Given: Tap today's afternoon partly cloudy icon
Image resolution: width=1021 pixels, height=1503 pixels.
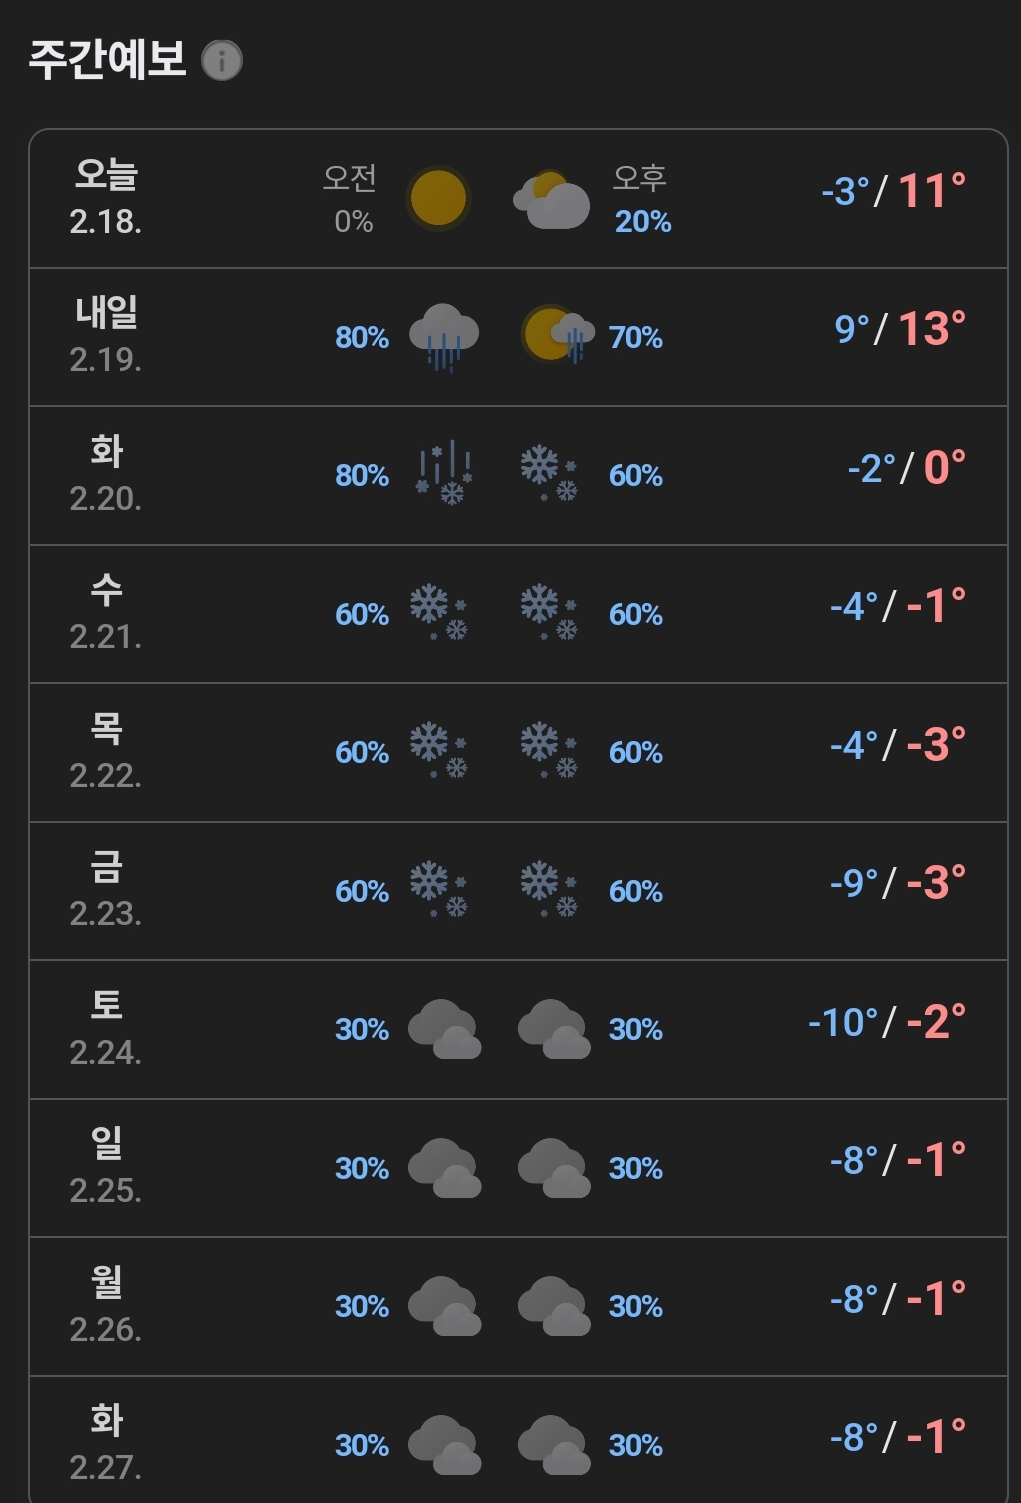Looking at the screenshot, I should (x=552, y=200).
